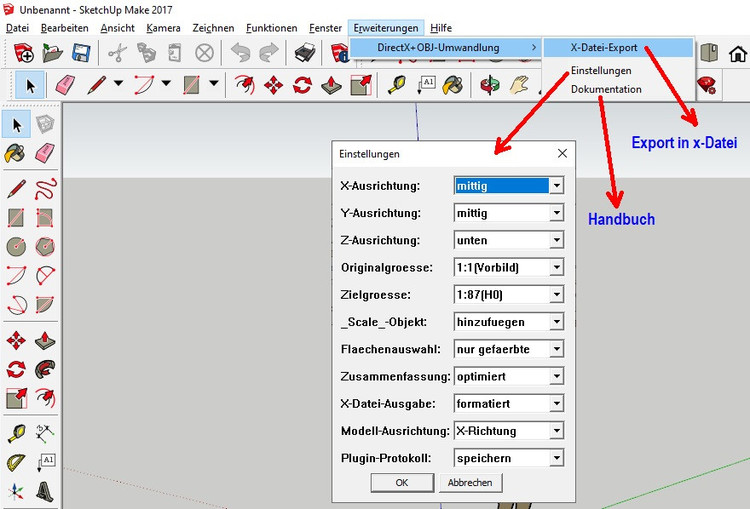Select the Tape Measure tool in the top toolbar

(397, 85)
